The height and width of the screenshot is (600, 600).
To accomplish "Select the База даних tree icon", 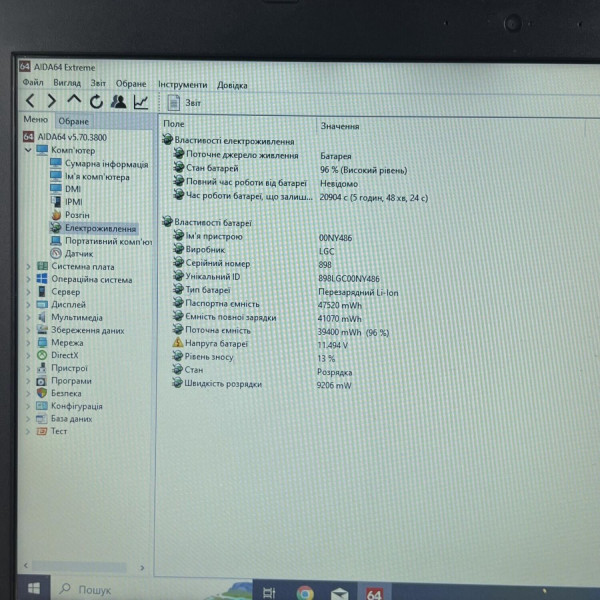I will 41,419.
